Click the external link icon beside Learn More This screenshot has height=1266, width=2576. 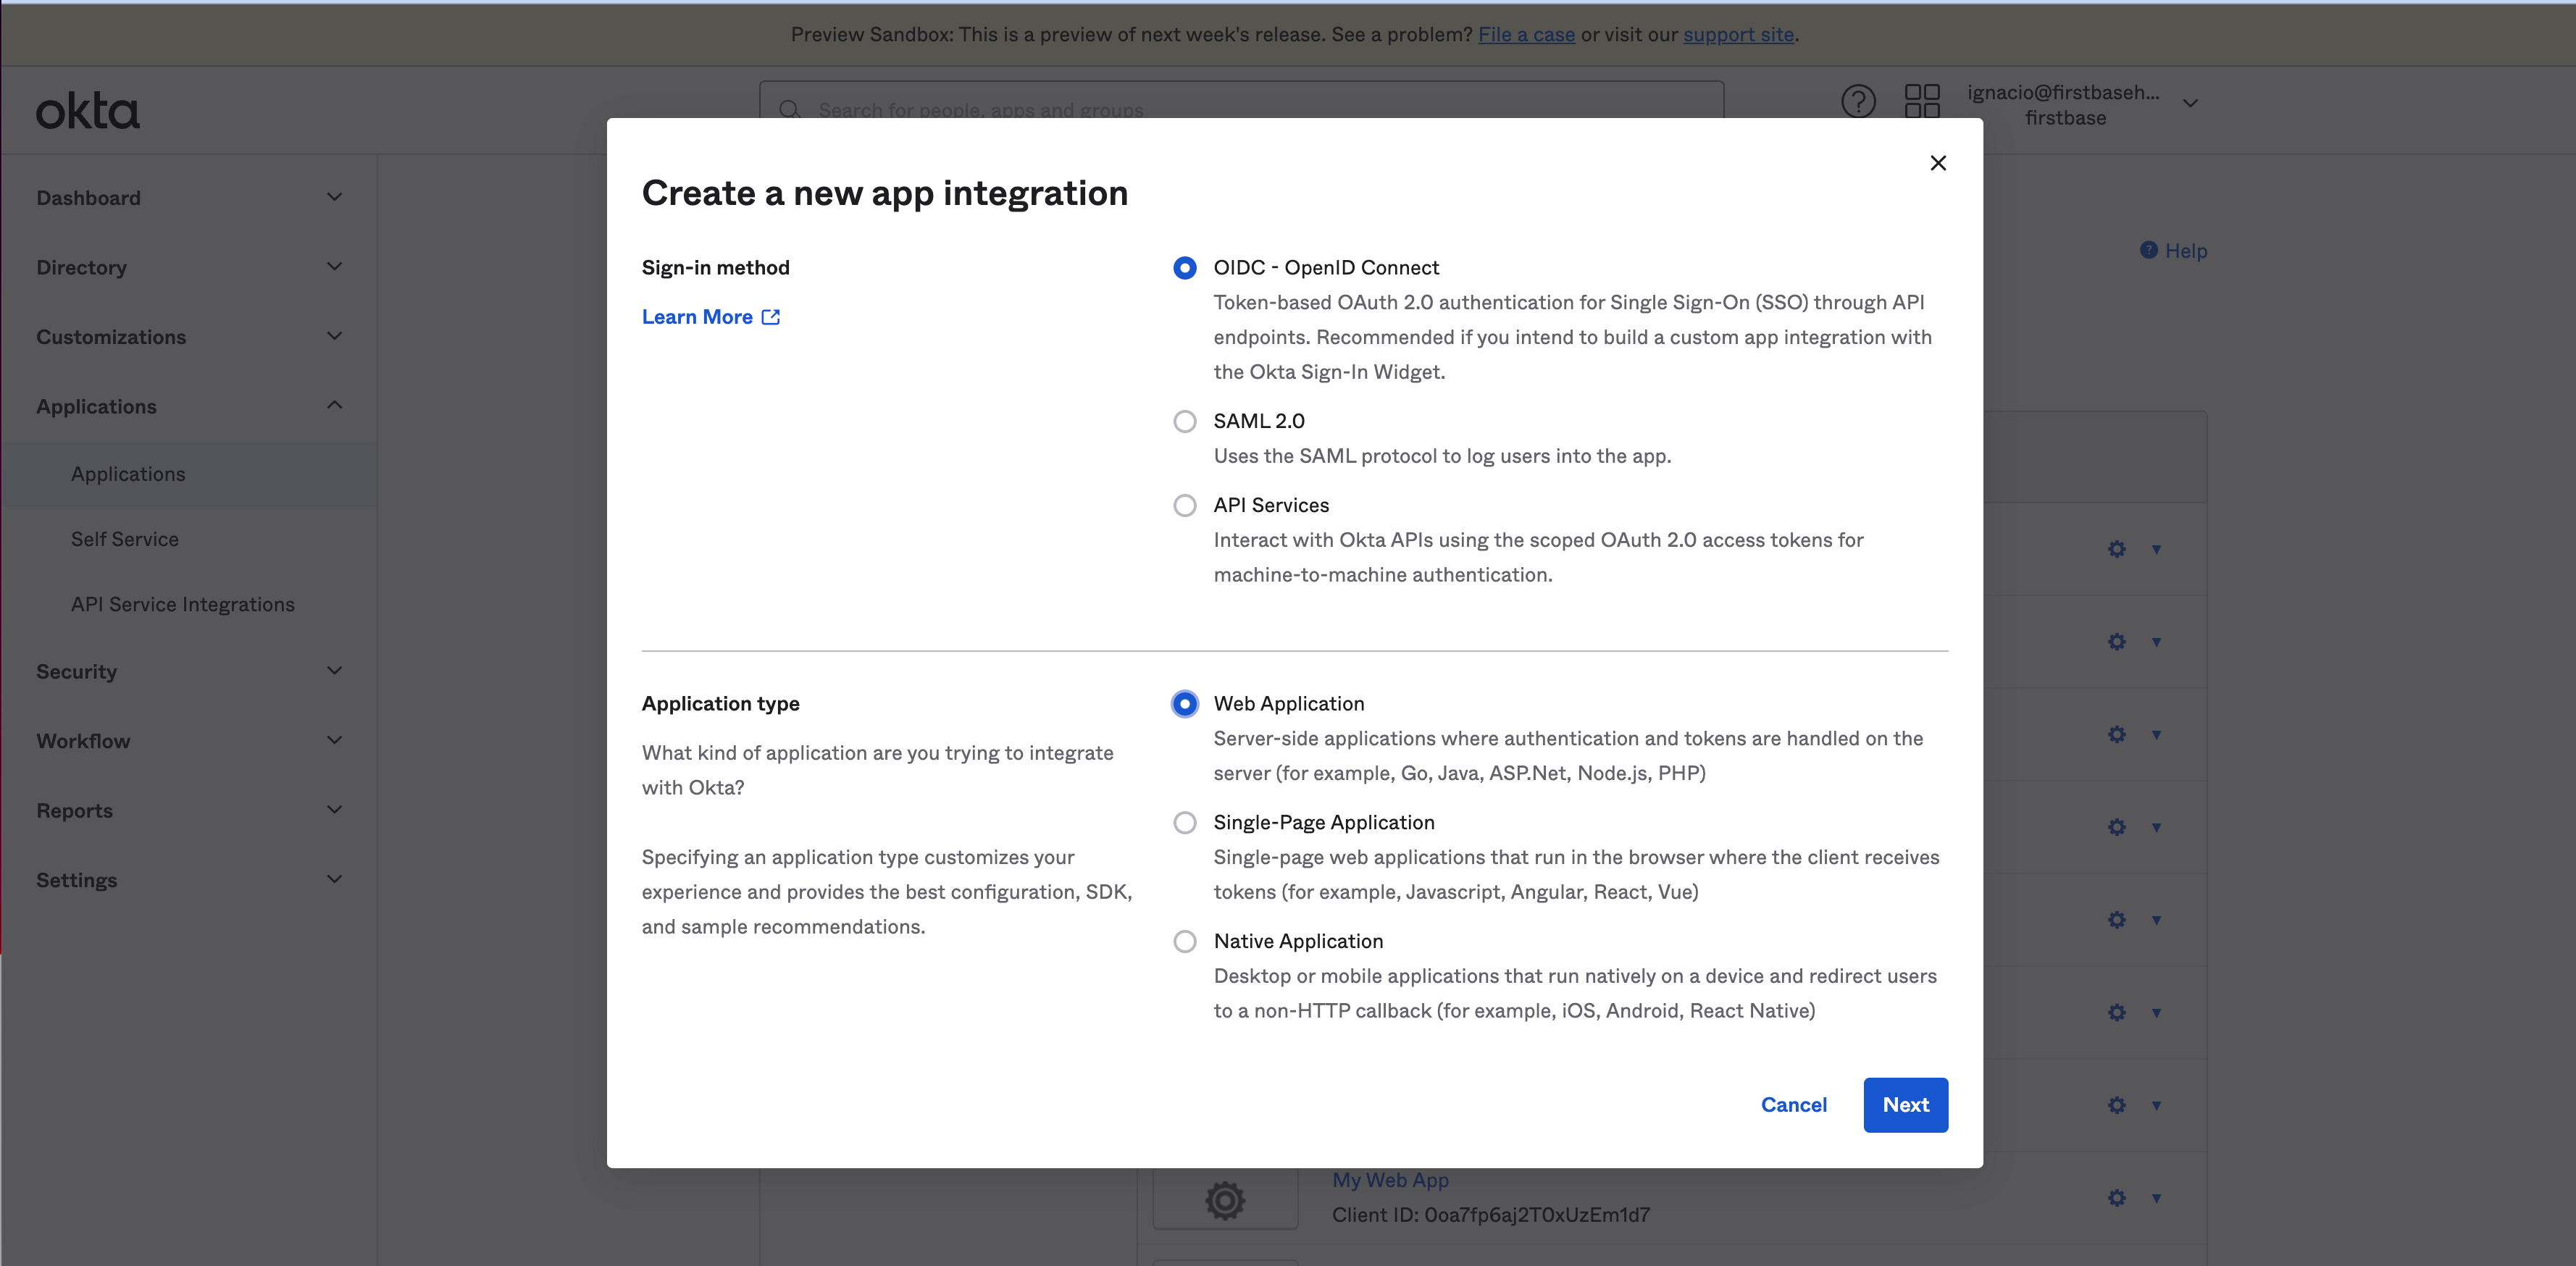click(x=770, y=317)
